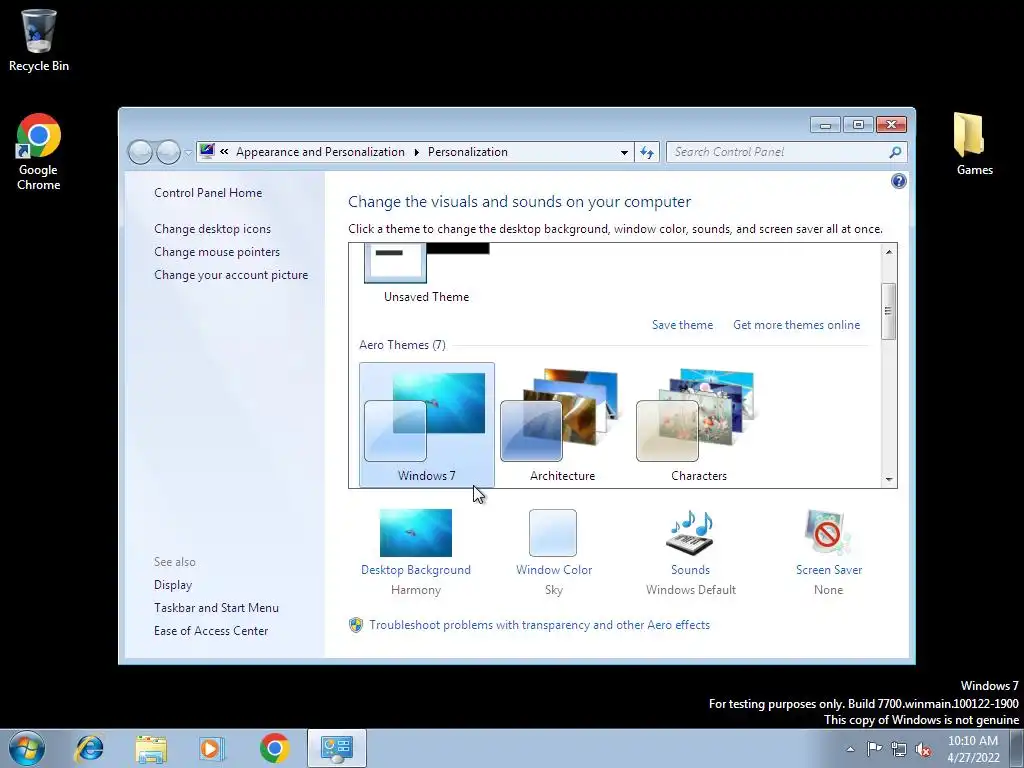Click the breadcrumb double chevron

point(224,152)
